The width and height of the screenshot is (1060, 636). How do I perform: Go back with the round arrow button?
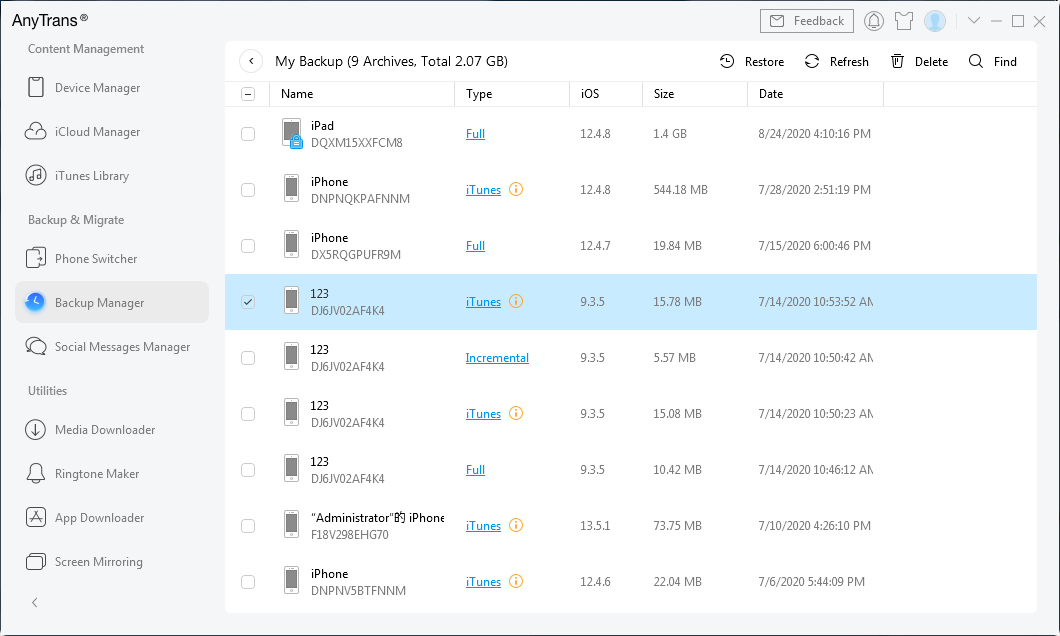251,62
